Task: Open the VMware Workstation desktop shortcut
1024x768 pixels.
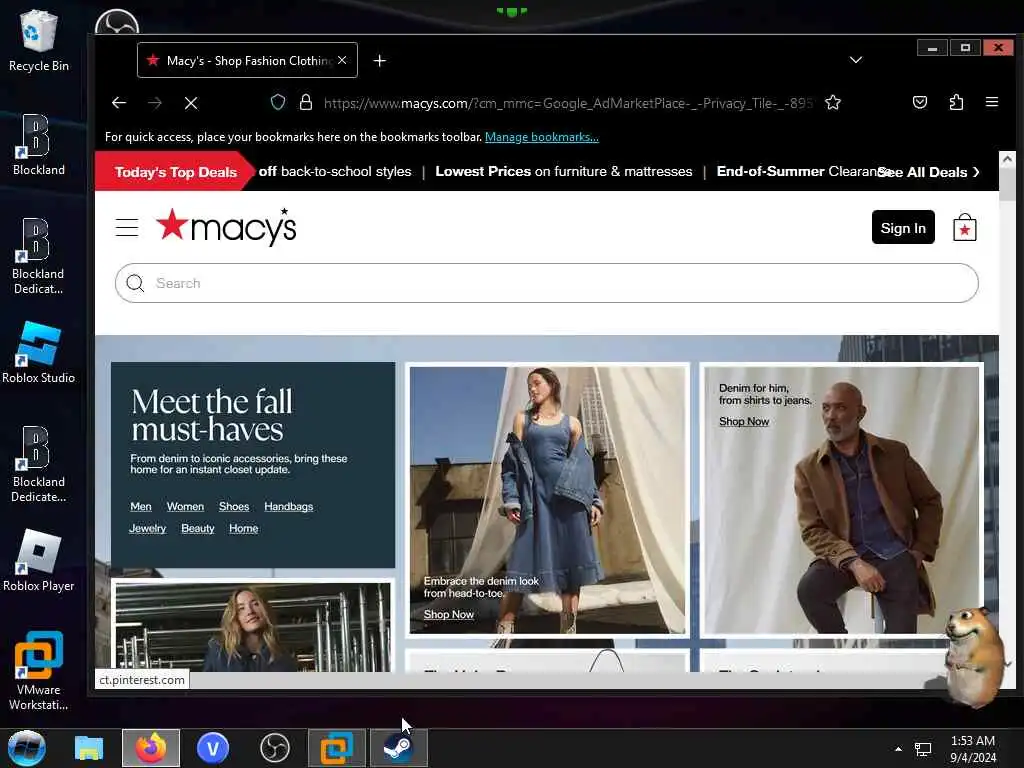Action: tap(39, 671)
